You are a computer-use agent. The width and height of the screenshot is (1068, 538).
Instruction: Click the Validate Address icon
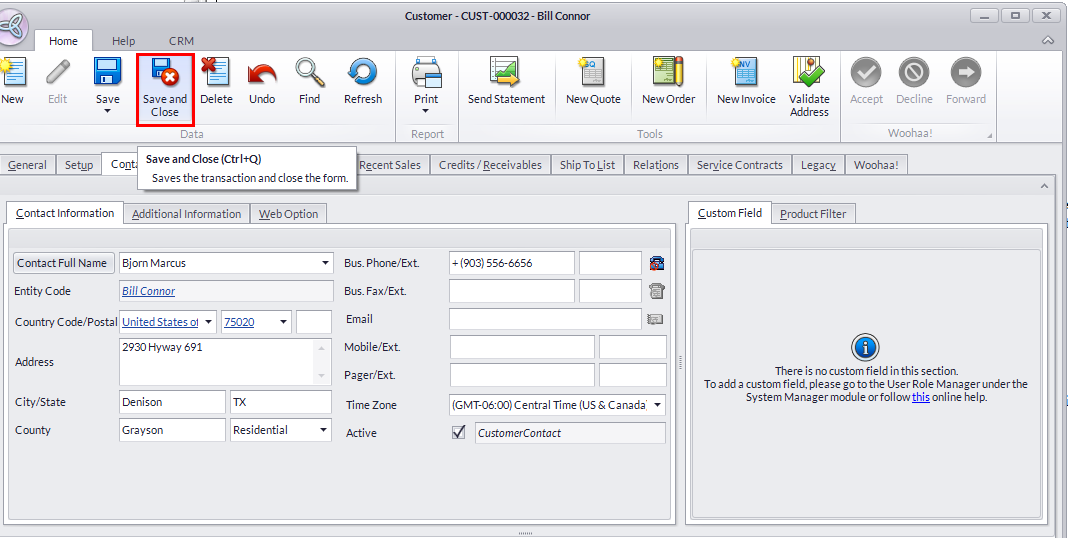tap(809, 74)
